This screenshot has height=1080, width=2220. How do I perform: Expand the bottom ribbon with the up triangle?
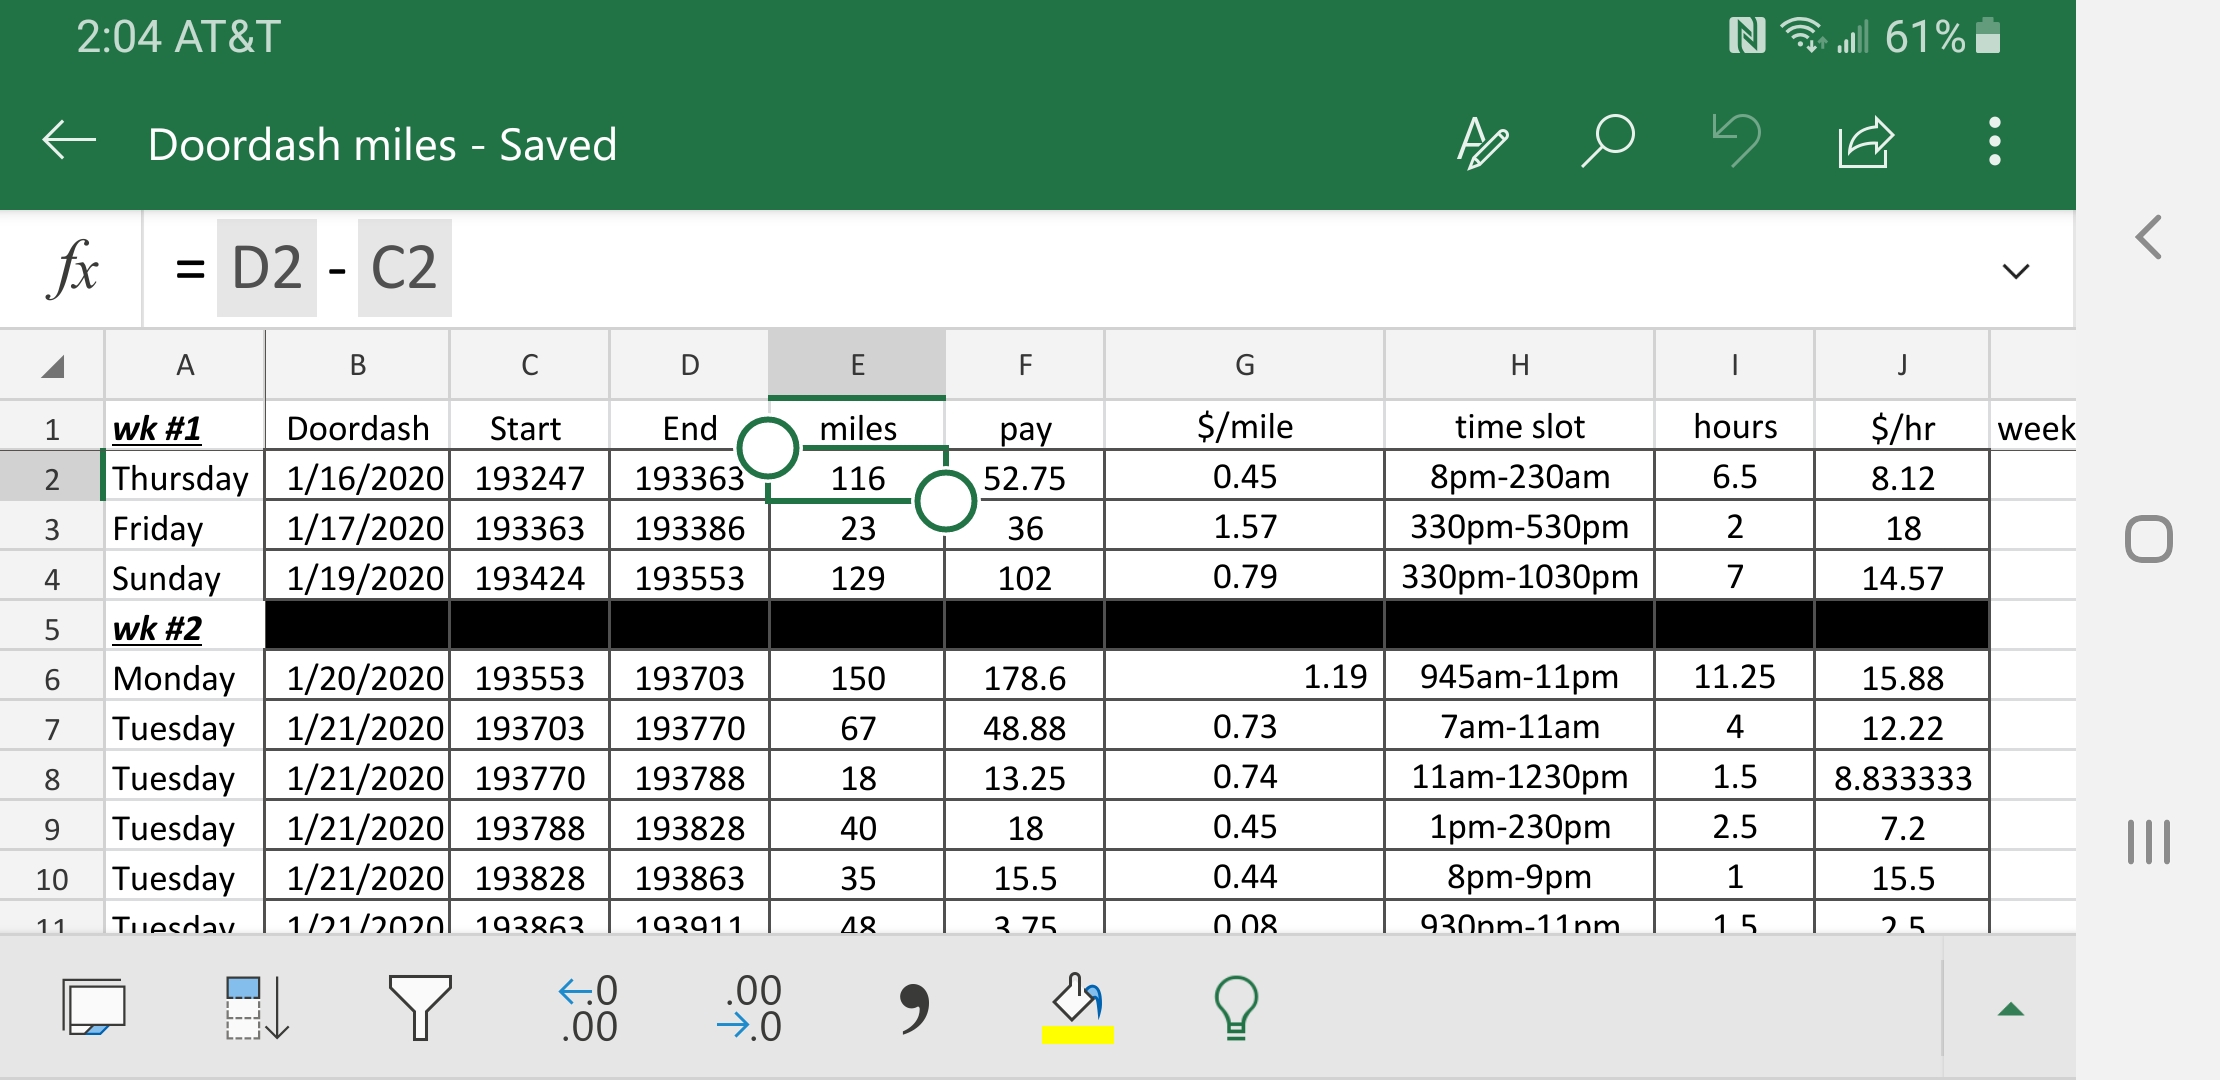pyautogui.click(x=2010, y=1010)
